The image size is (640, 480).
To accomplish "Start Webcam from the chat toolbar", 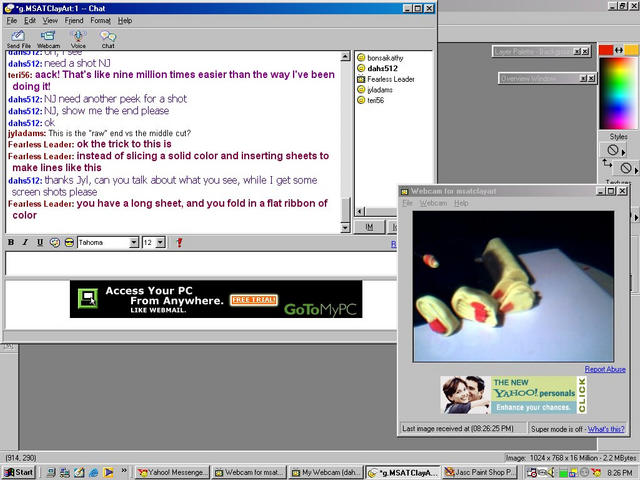I will (x=48, y=39).
